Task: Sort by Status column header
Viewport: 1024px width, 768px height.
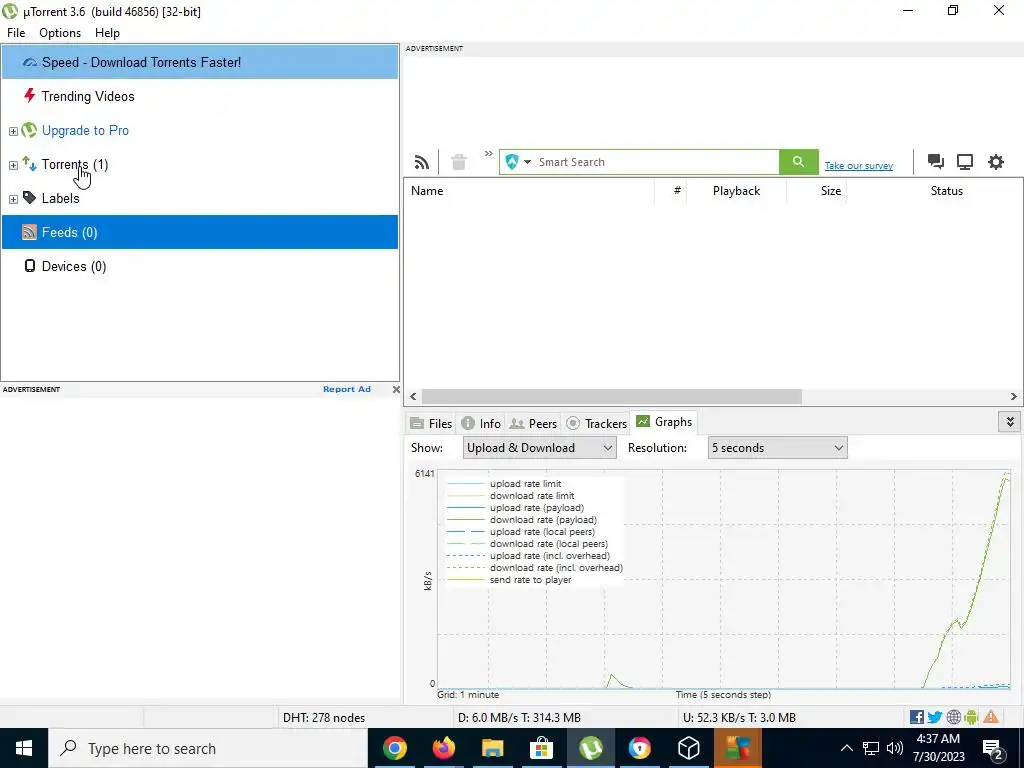Action: (946, 191)
